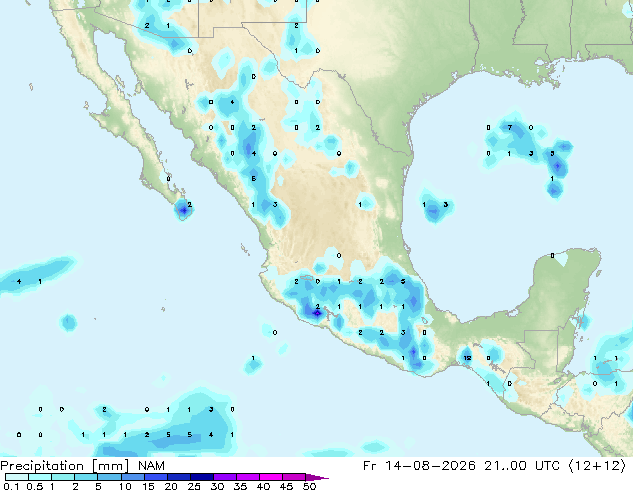
Task: Click the '50' legend scale label
Action: coord(310,486)
